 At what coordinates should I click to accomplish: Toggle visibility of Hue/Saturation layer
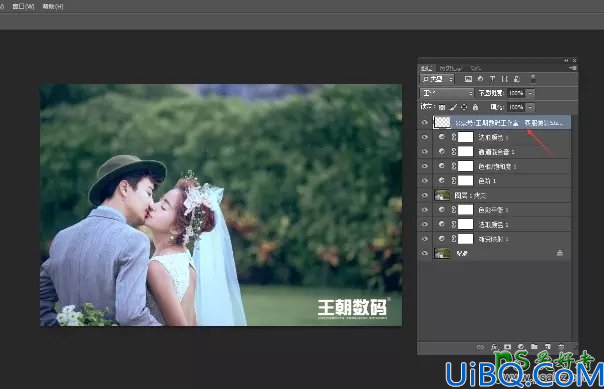click(425, 166)
